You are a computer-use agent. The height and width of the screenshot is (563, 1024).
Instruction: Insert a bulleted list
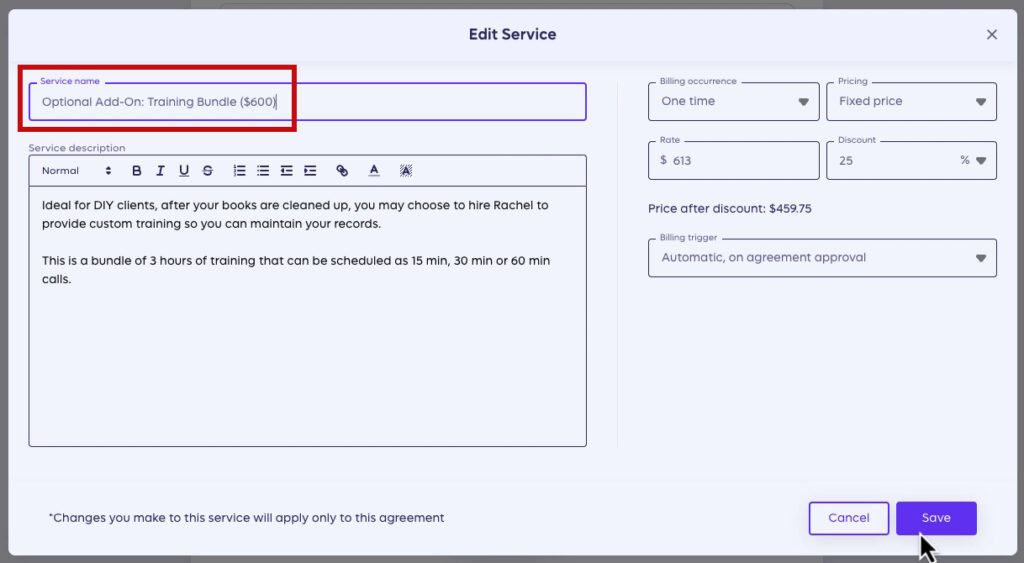263,170
